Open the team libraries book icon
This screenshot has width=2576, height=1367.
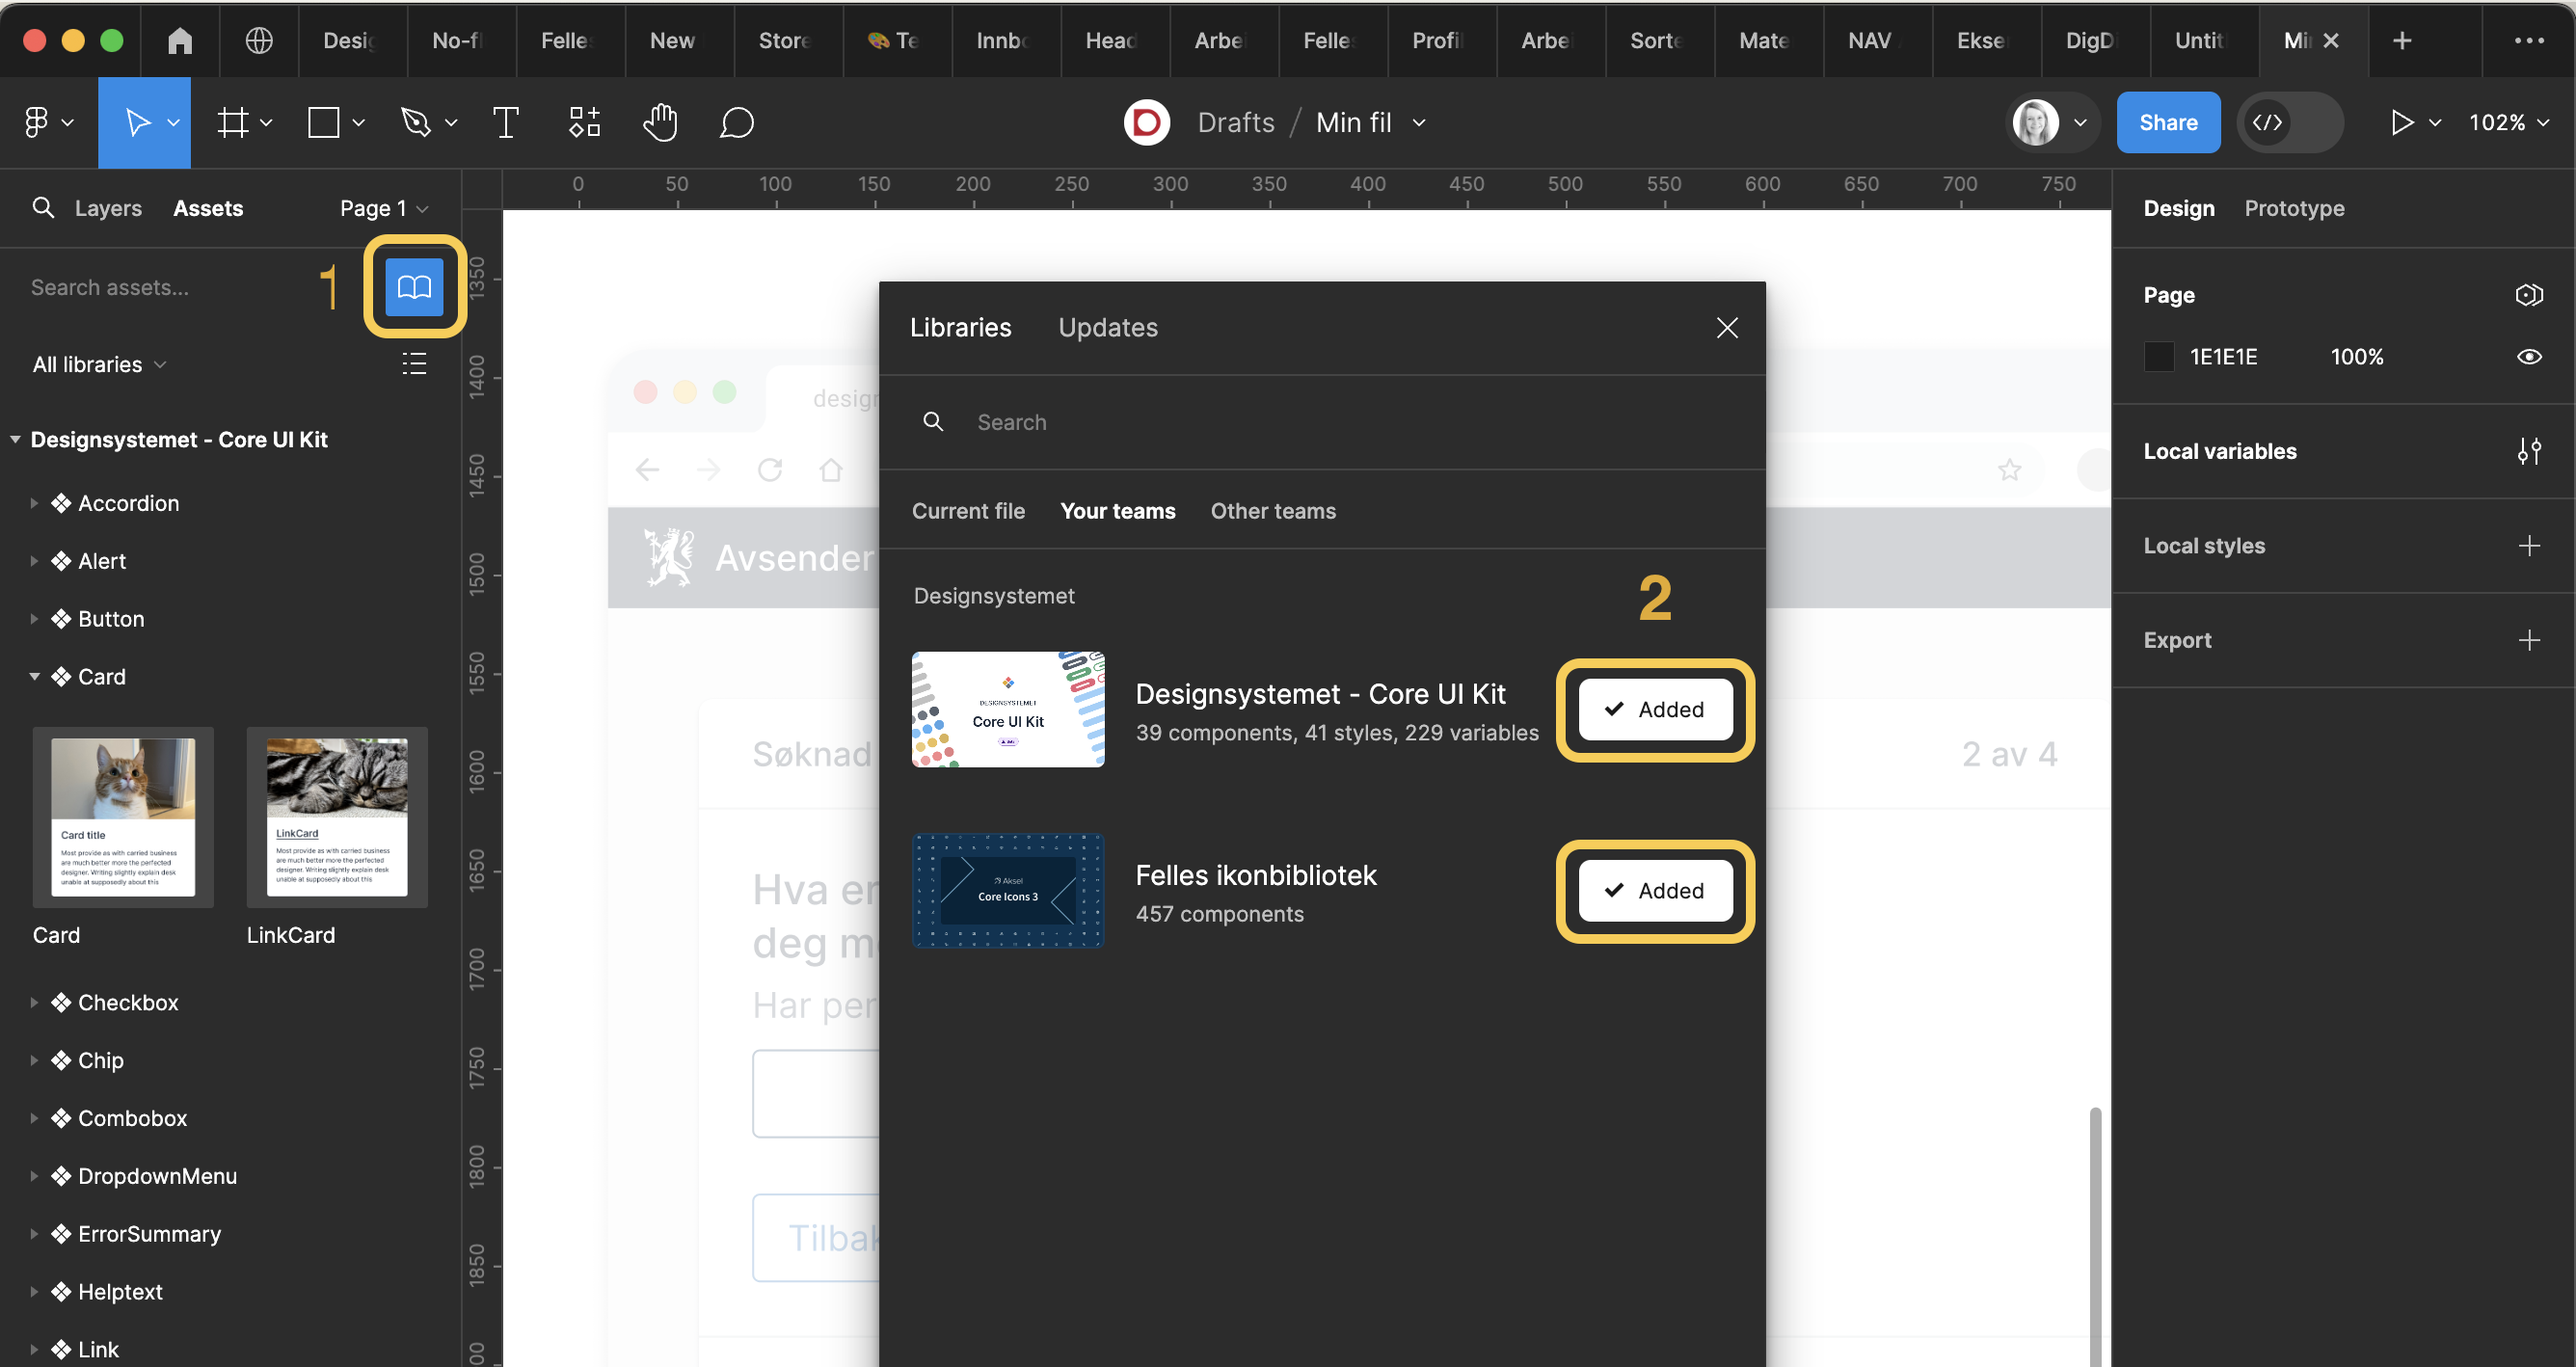(x=414, y=287)
